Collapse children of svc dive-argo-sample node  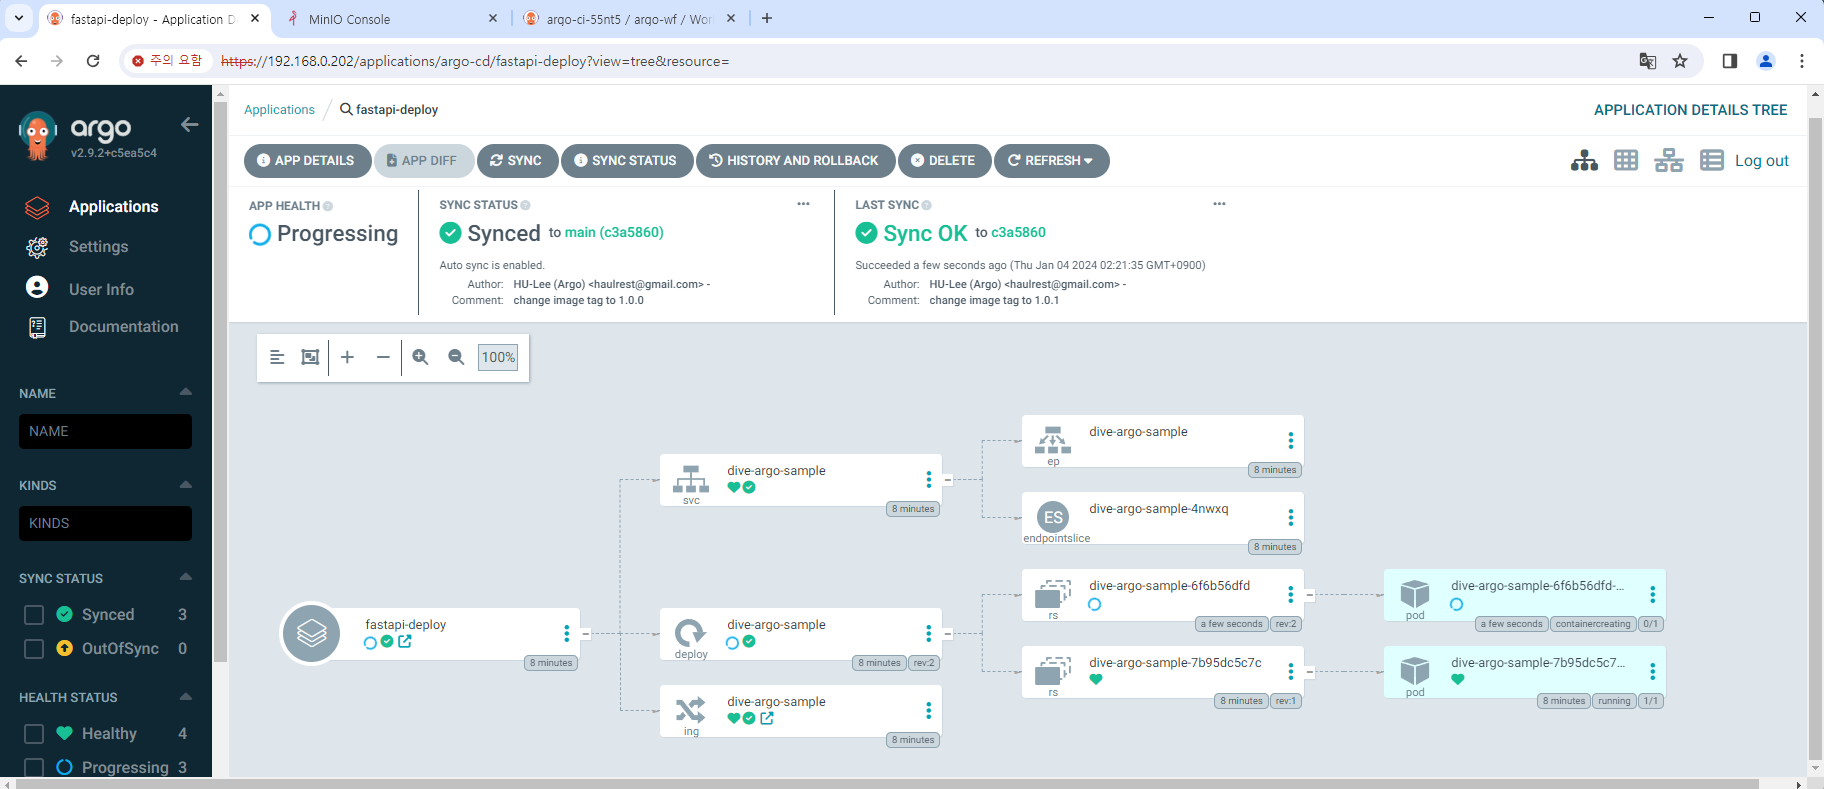pyautogui.click(x=947, y=480)
